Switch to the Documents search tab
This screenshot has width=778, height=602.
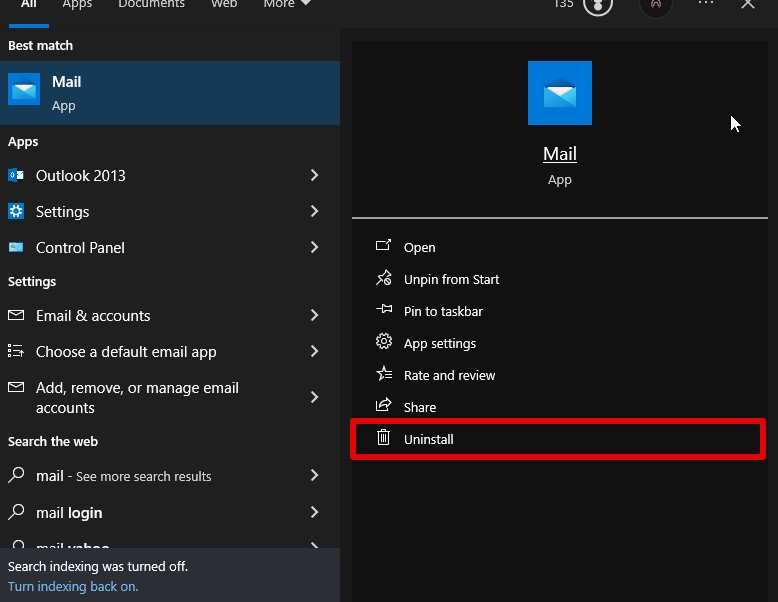click(151, 5)
